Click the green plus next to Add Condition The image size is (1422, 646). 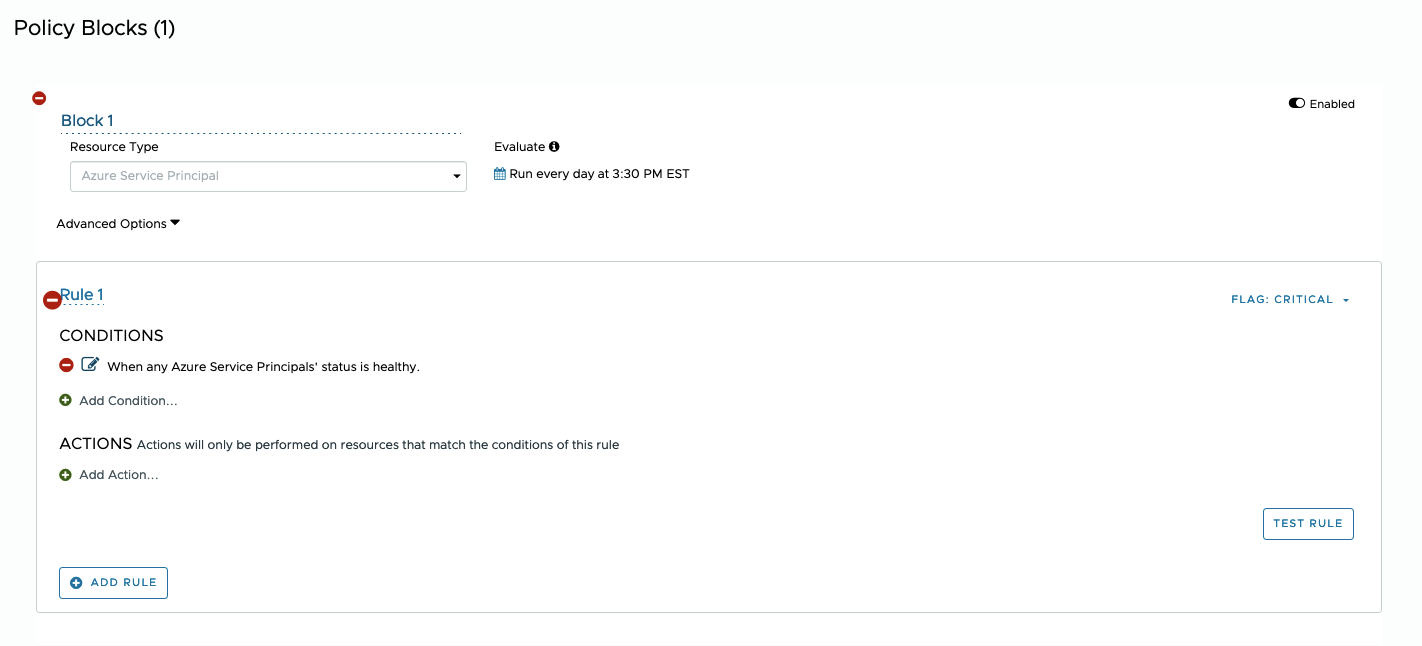[66, 400]
